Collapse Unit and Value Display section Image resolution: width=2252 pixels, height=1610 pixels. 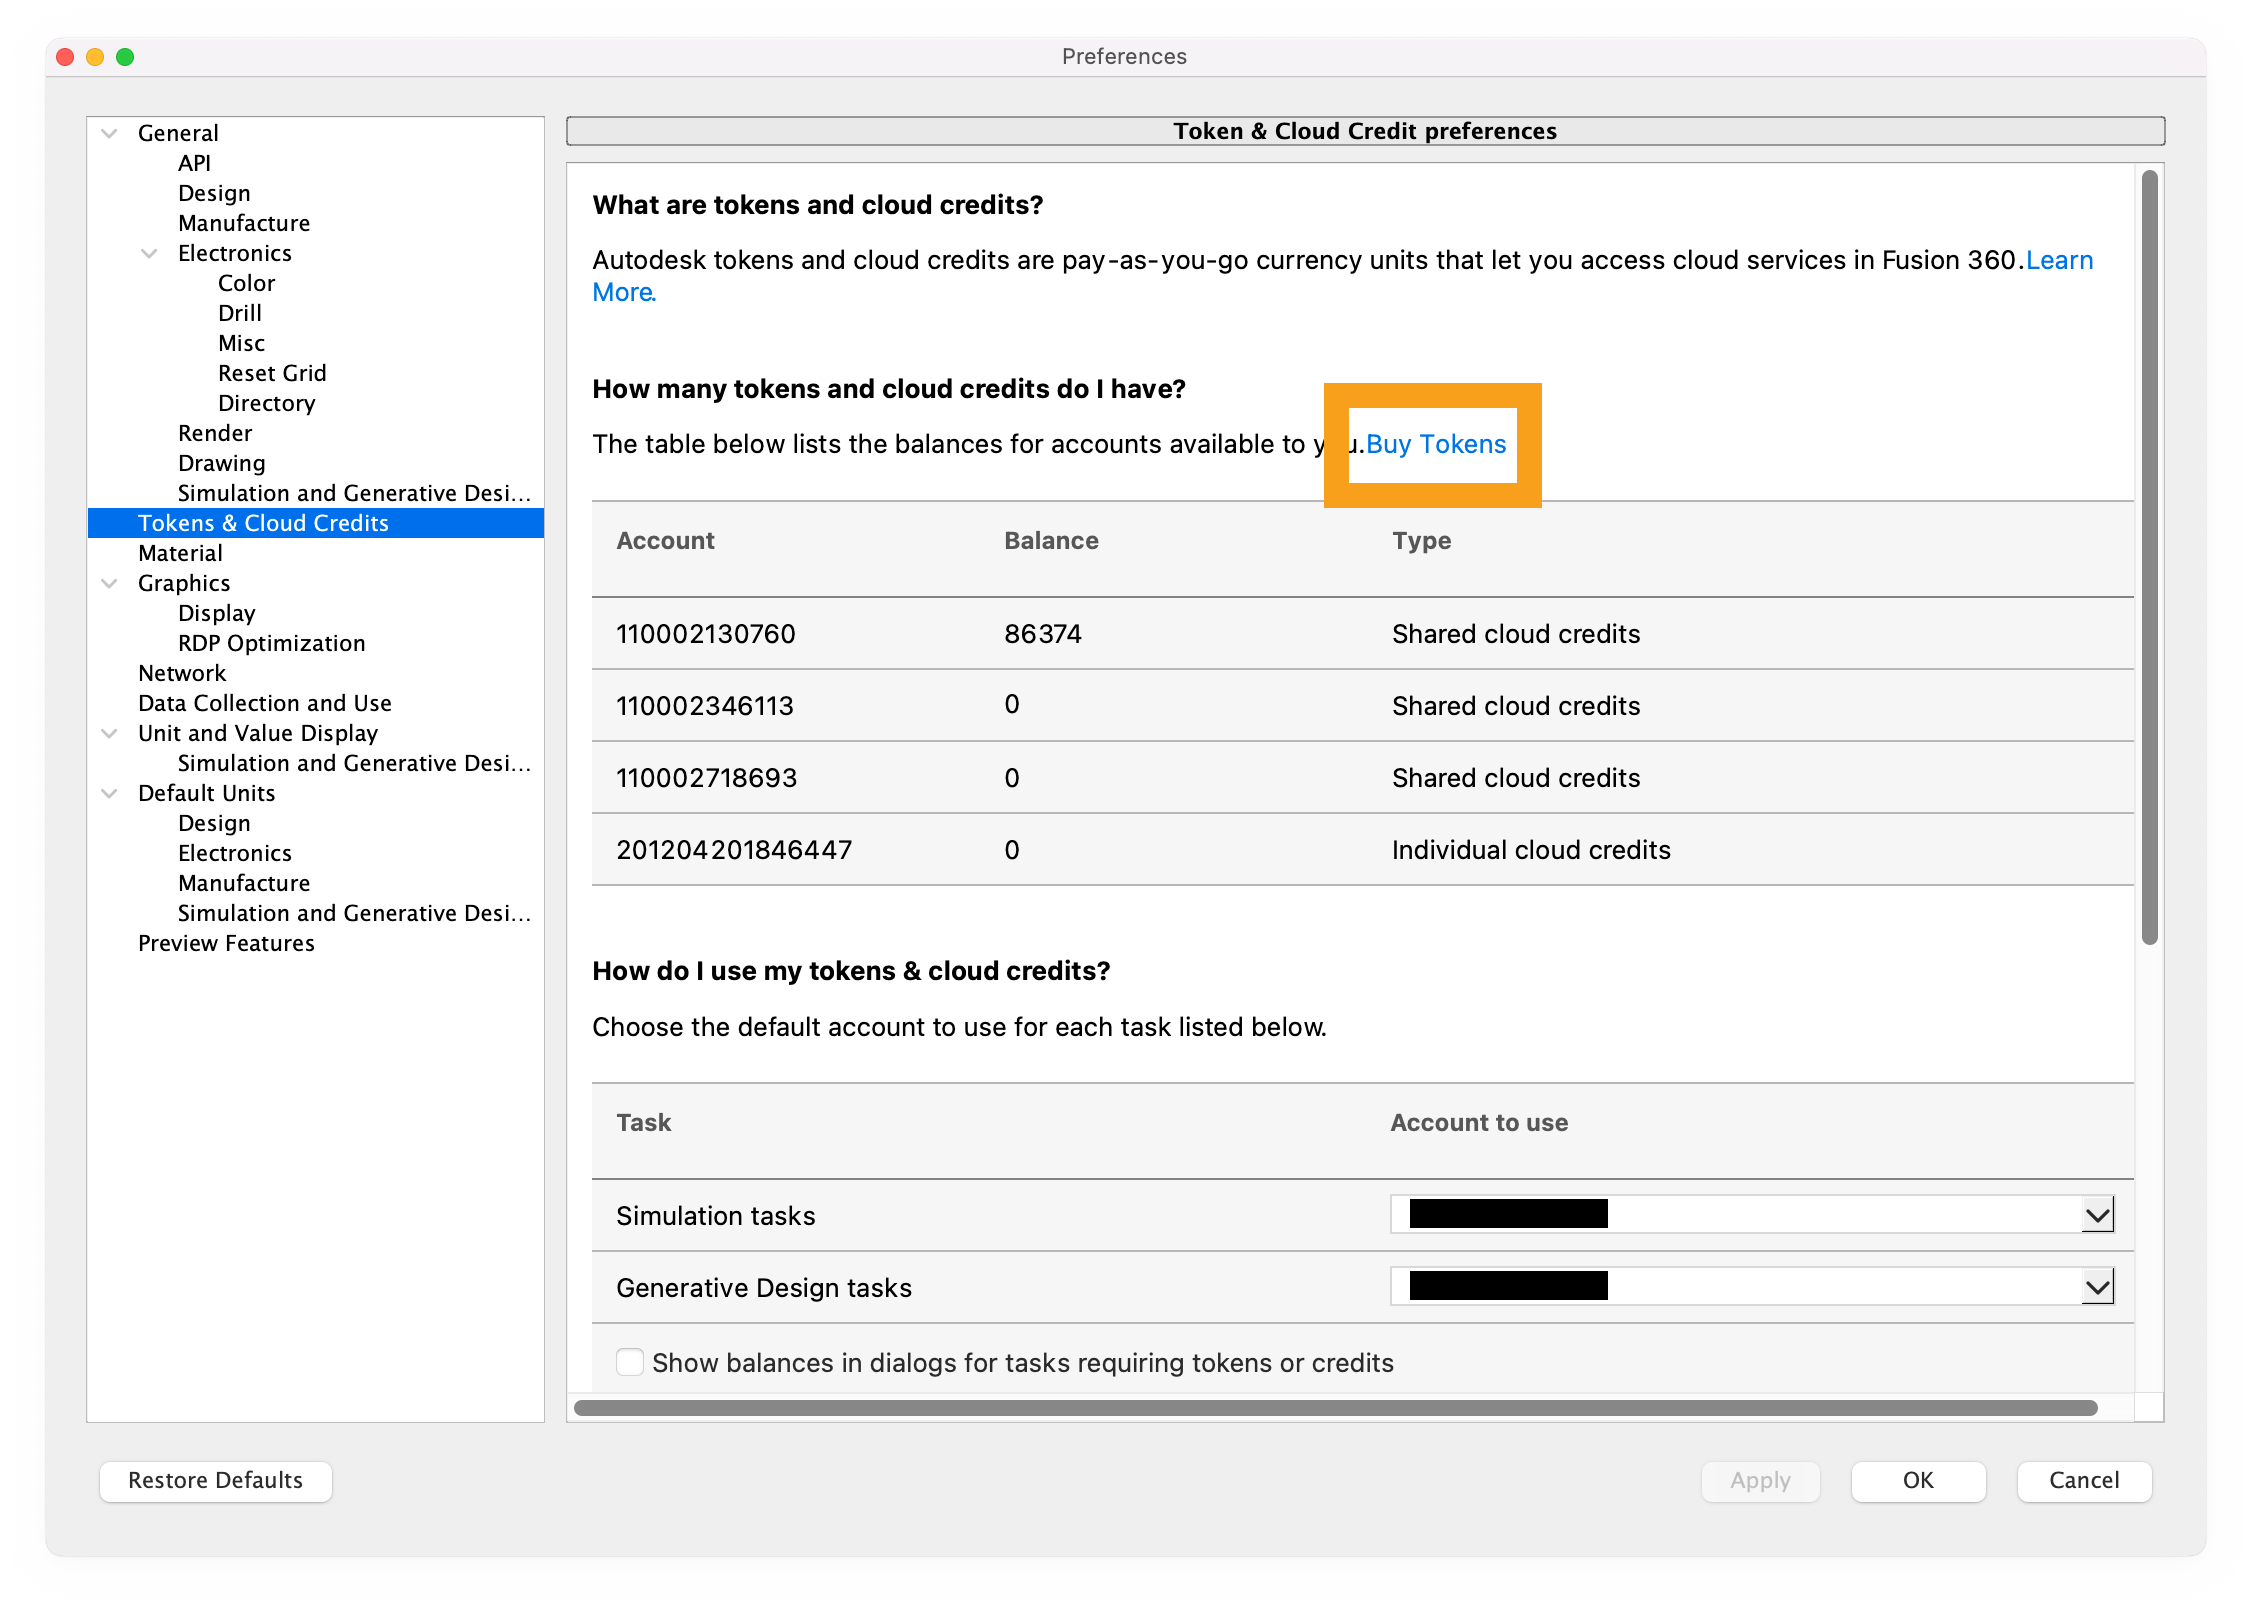click(110, 733)
